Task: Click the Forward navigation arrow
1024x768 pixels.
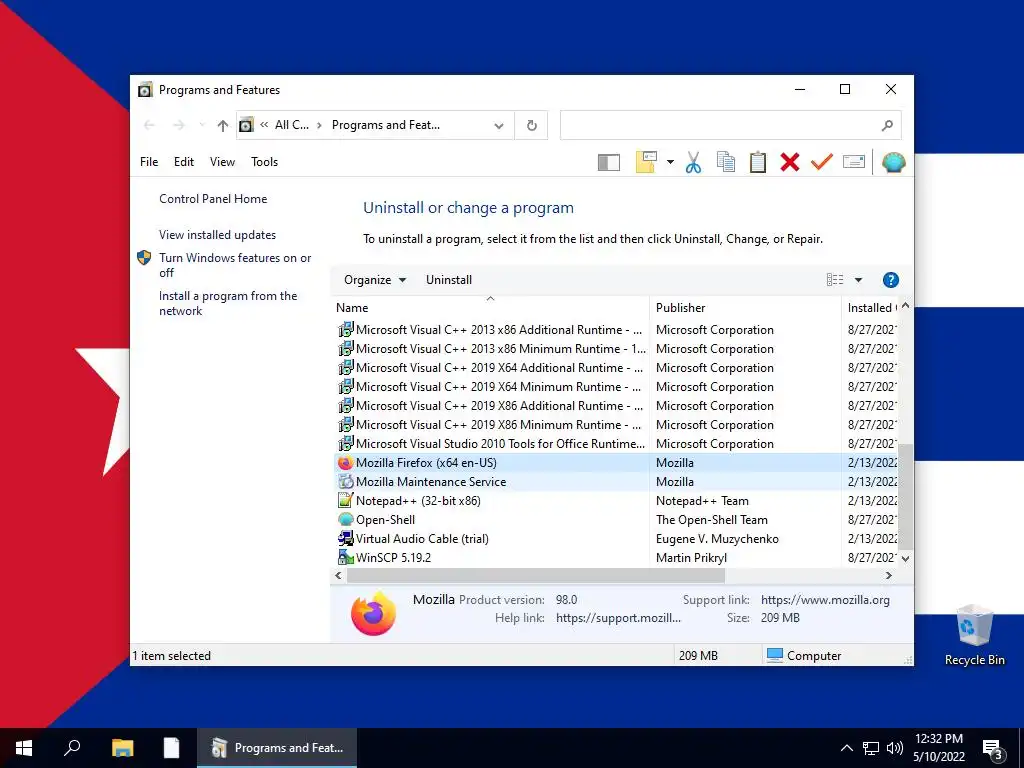Action: [x=178, y=125]
